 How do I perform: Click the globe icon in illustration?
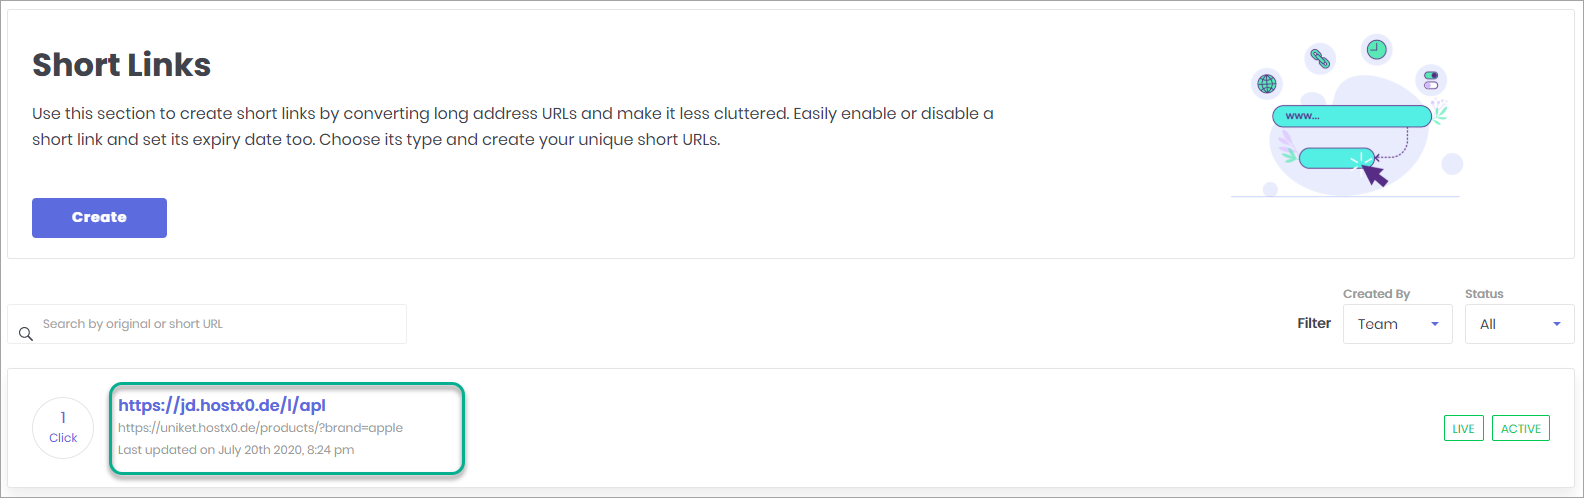[1267, 84]
